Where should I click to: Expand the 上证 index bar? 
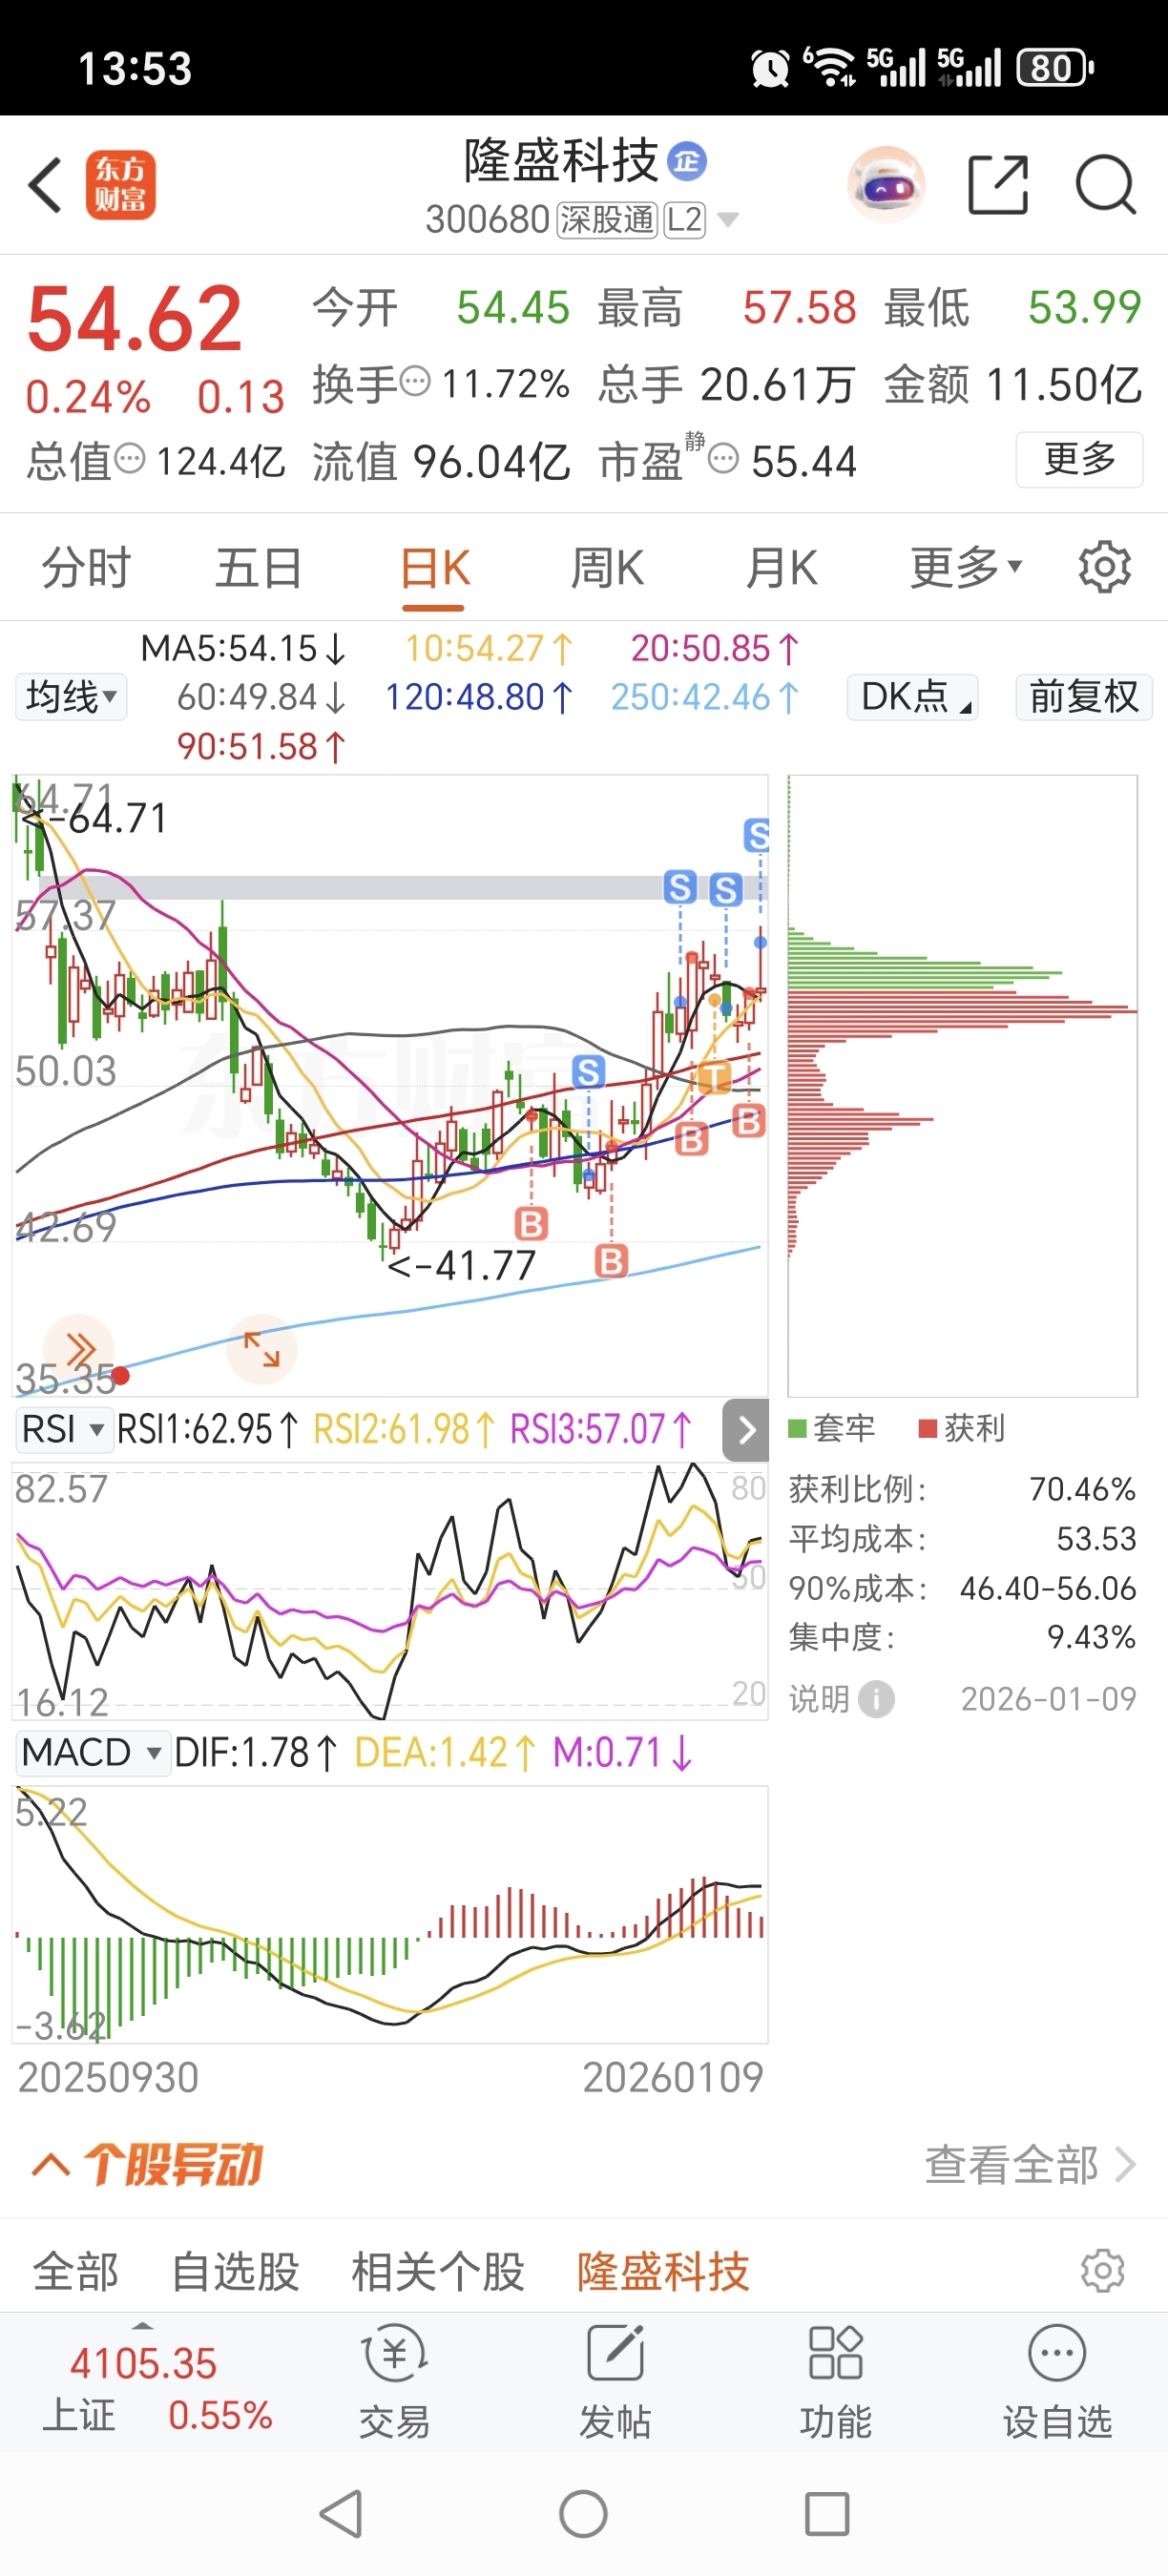click(144, 2325)
